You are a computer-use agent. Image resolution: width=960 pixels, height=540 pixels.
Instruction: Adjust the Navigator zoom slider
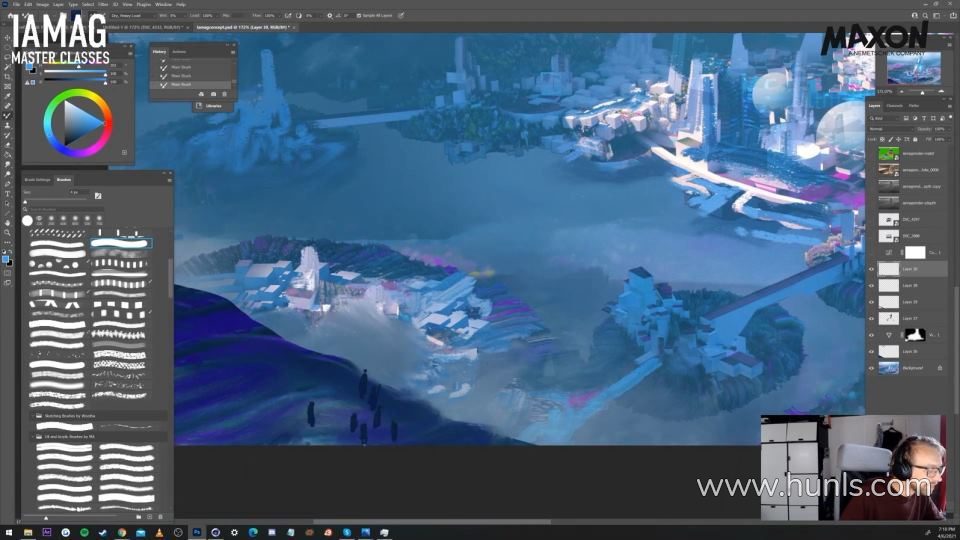point(922,92)
